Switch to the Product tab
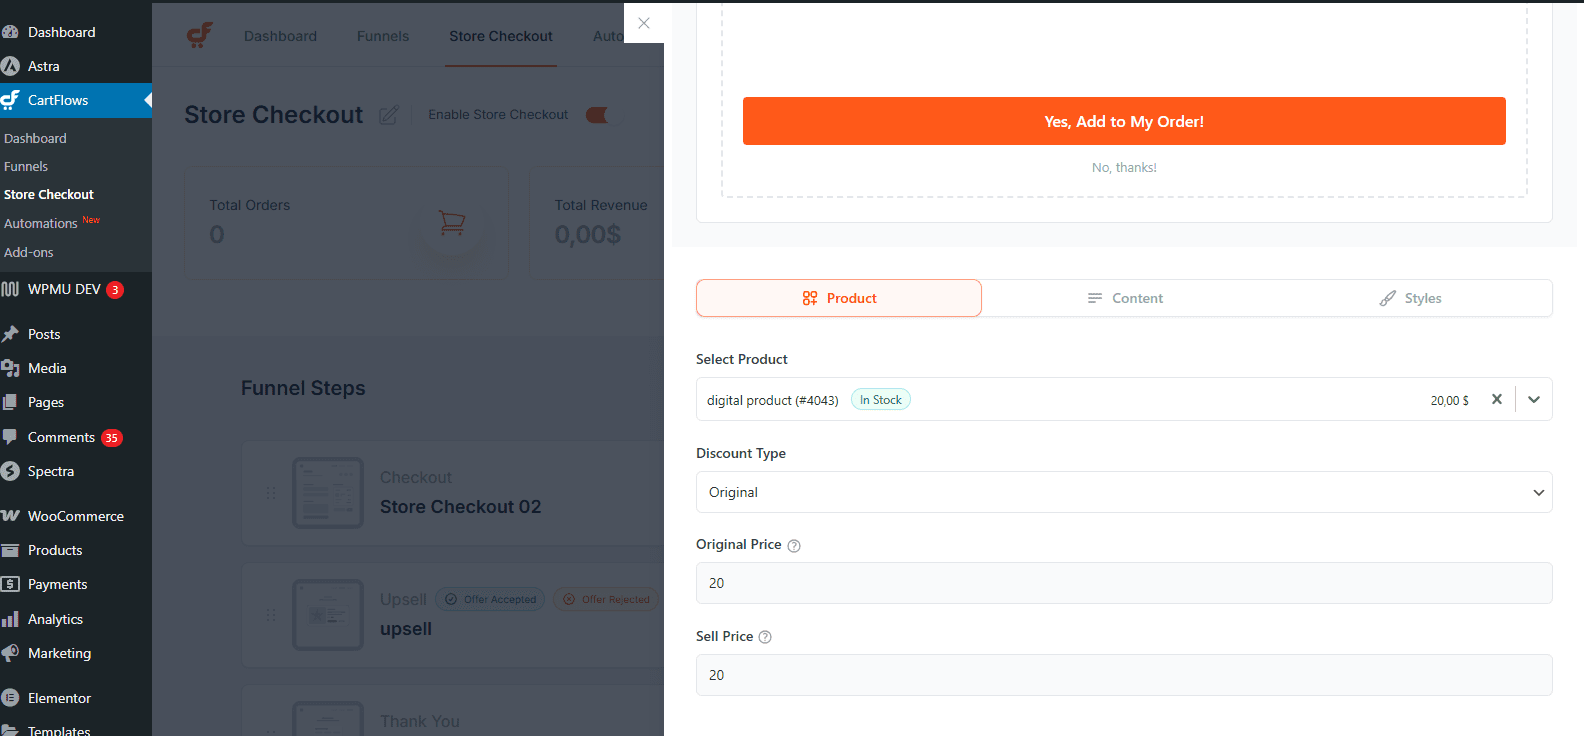 839,298
